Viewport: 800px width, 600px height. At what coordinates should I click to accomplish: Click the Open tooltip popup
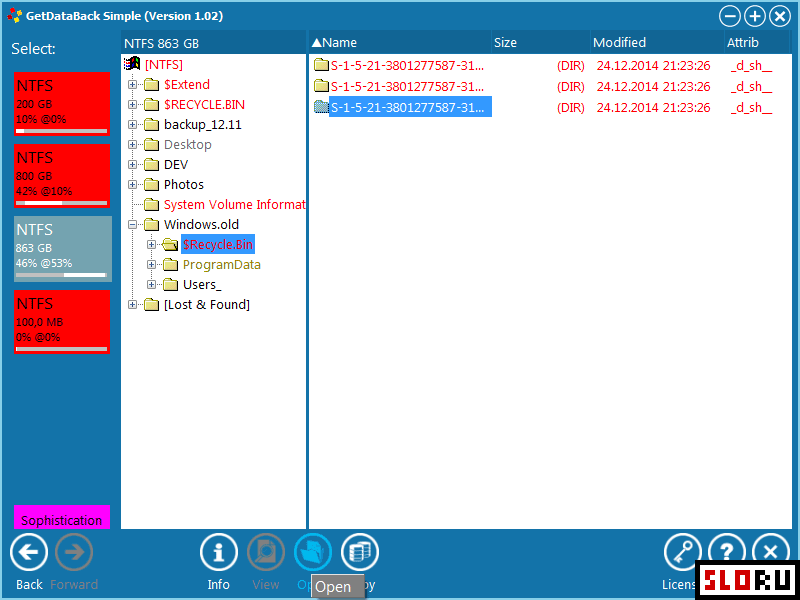coord(338,587)
